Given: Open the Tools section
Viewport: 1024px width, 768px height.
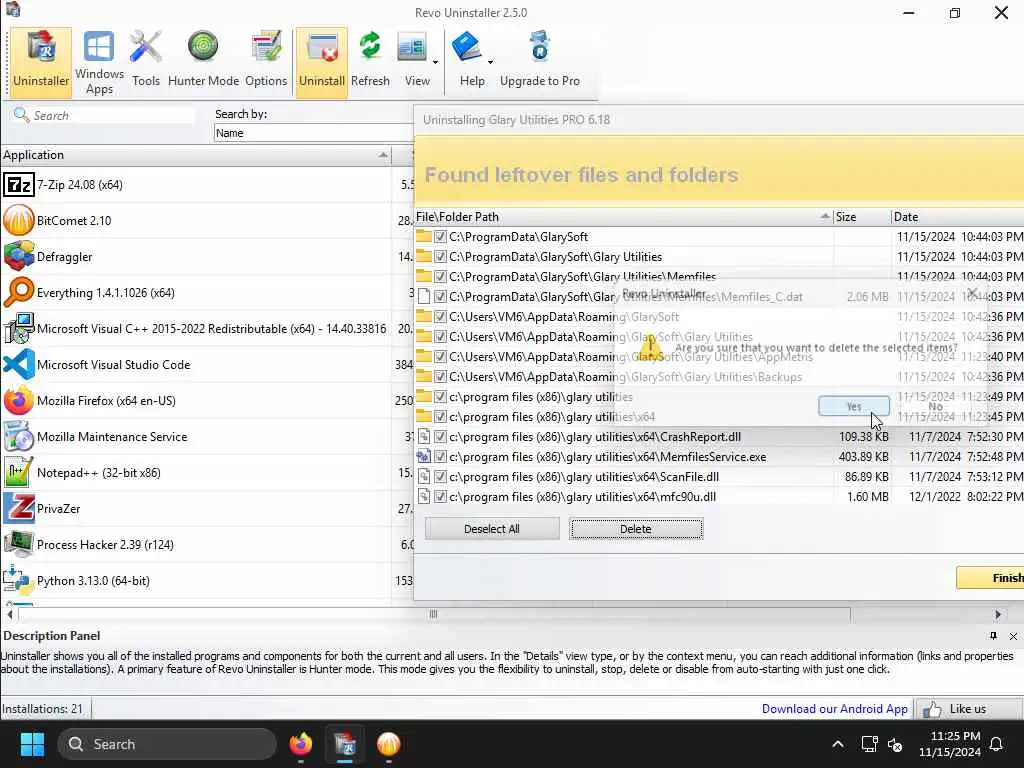Looking at the screenshot, I should tap(146, 61).
